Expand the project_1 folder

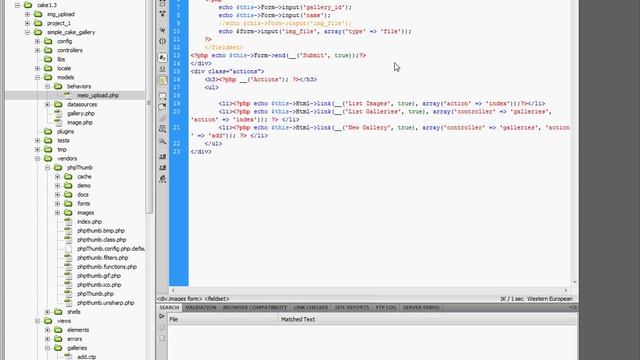click(x=27, y=23)
